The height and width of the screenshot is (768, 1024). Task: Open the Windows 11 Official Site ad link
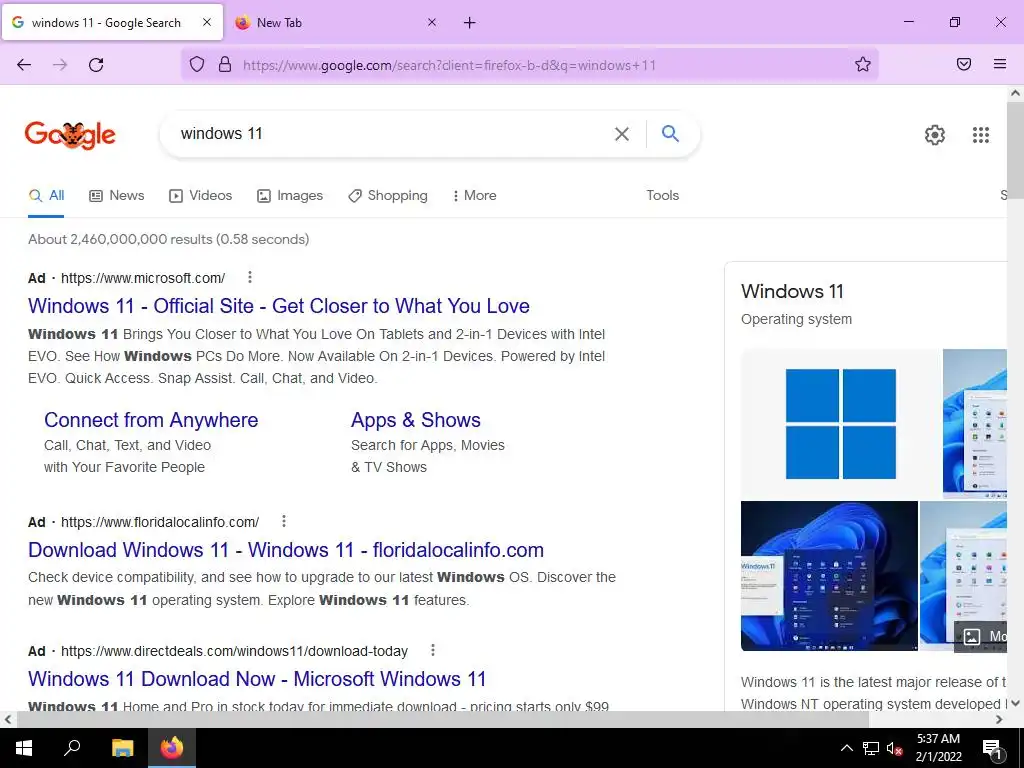[x=279, y=306]
